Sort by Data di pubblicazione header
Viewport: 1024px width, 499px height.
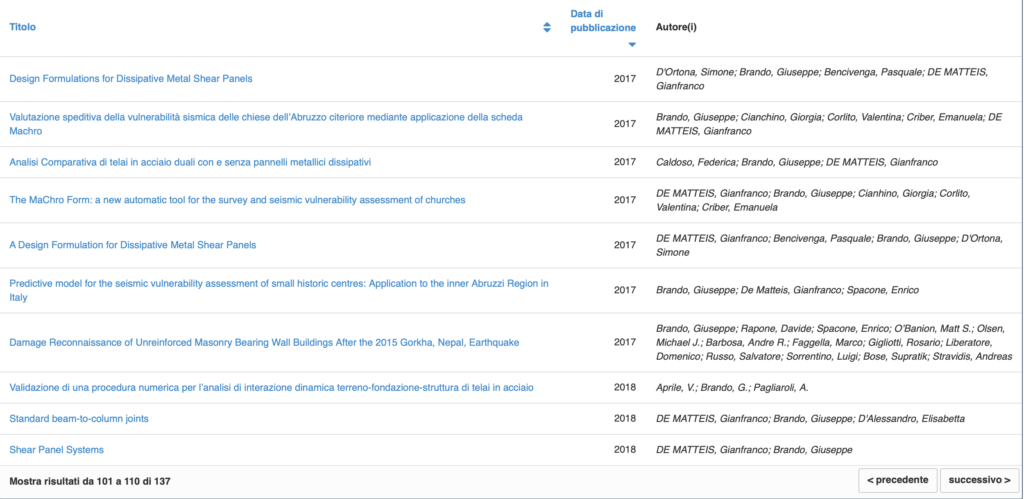coord(603,21)
